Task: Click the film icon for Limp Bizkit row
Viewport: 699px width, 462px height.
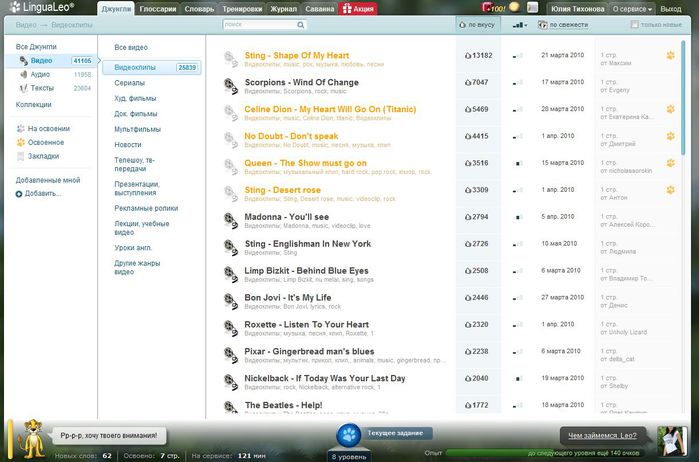Action: 230,274
